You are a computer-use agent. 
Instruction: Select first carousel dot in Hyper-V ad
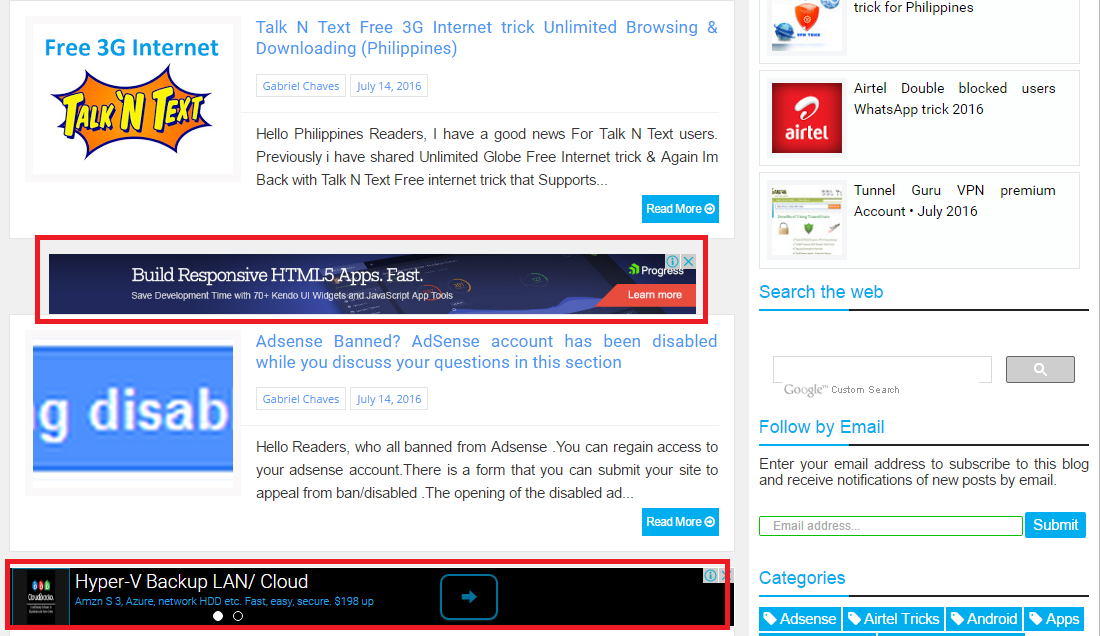coord(218,616)
